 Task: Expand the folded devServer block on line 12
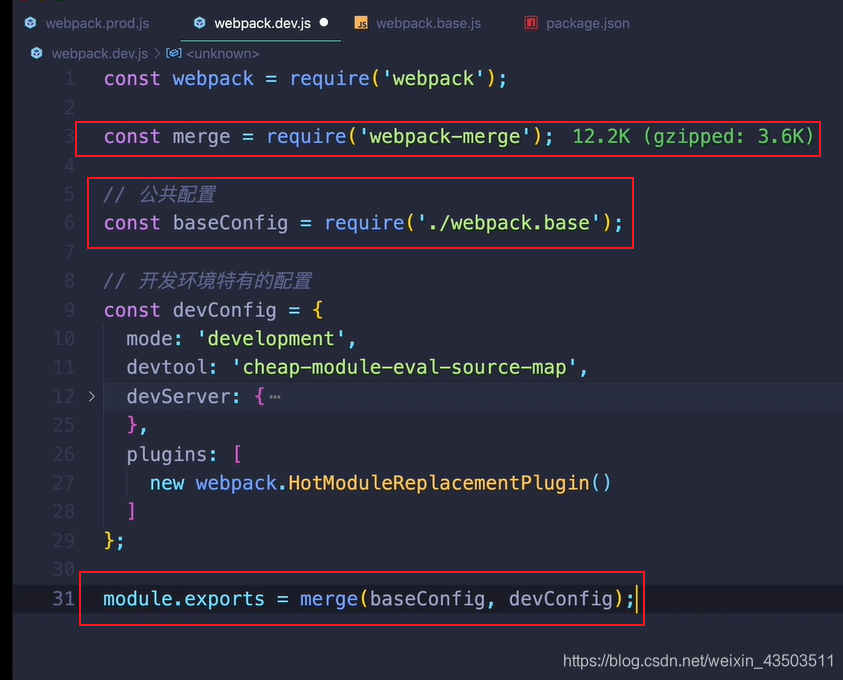[92, 397]
